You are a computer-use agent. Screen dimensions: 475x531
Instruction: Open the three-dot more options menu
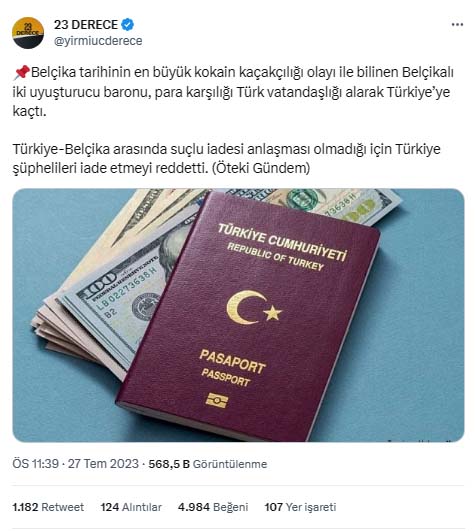tap(457, 24)
